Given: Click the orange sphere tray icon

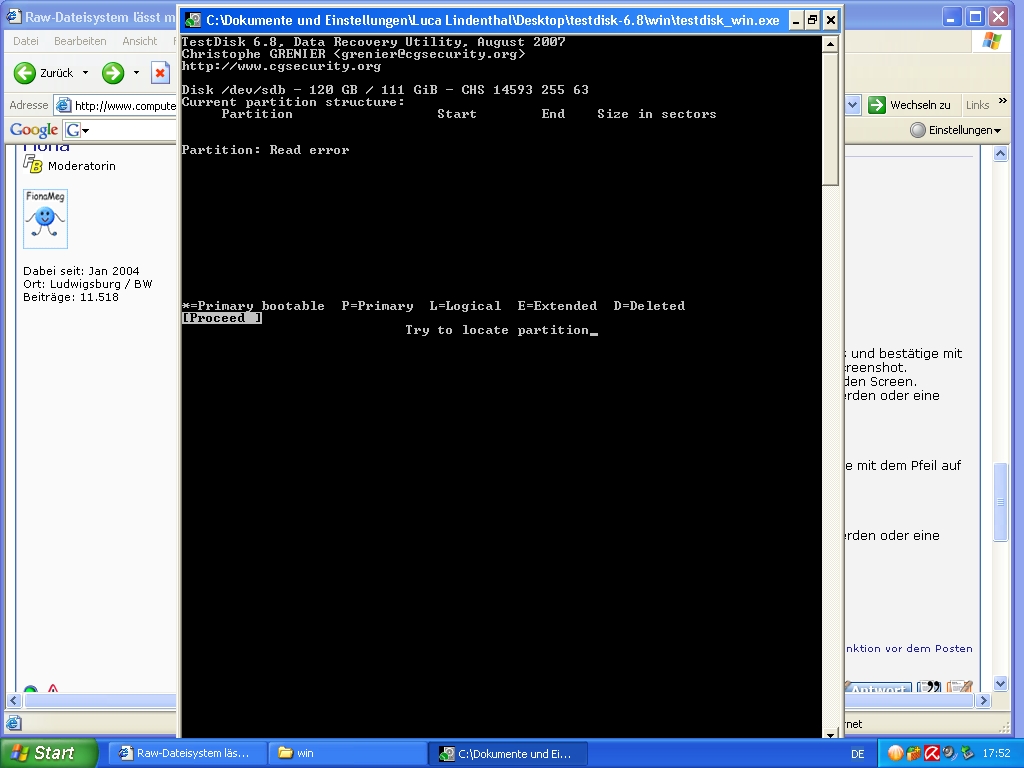Looking at the screenshot, I should pyautogui.click(x=895, y=754).
